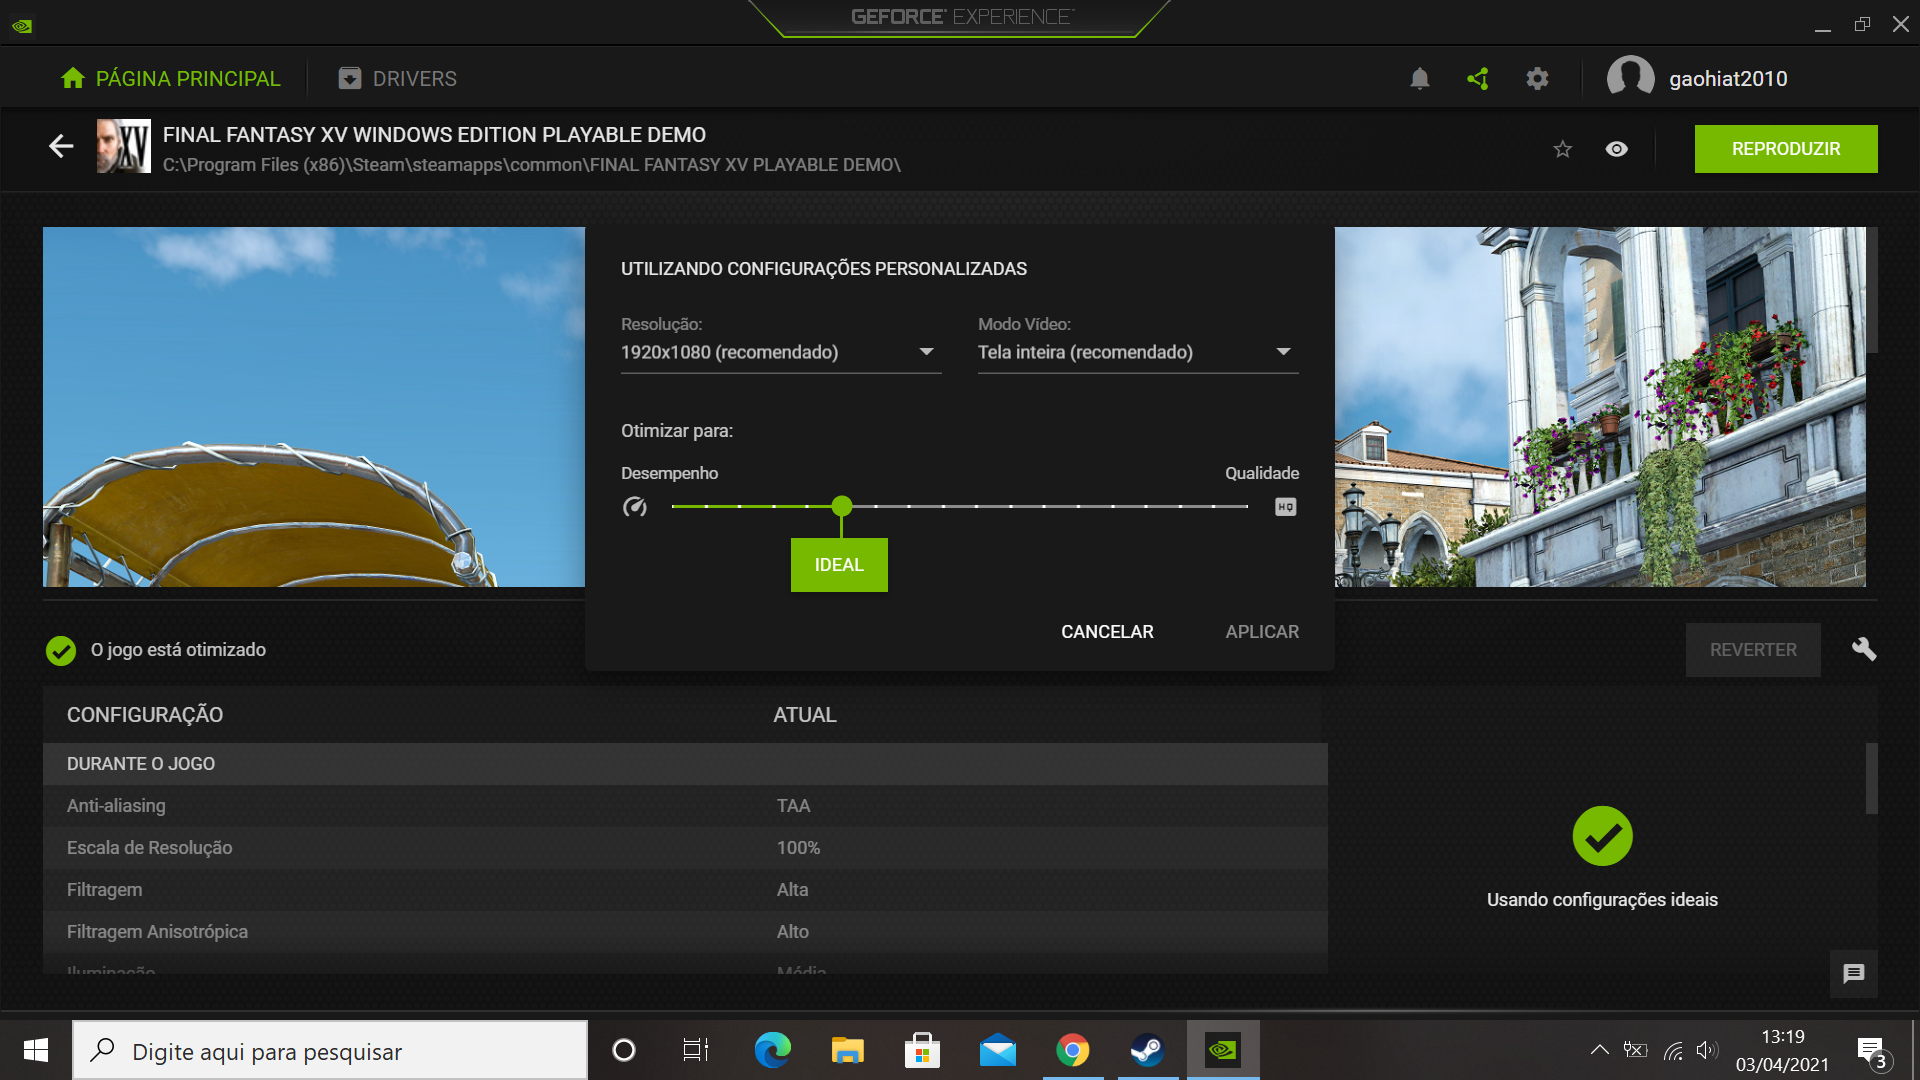Click the share icon in header

1478,78
